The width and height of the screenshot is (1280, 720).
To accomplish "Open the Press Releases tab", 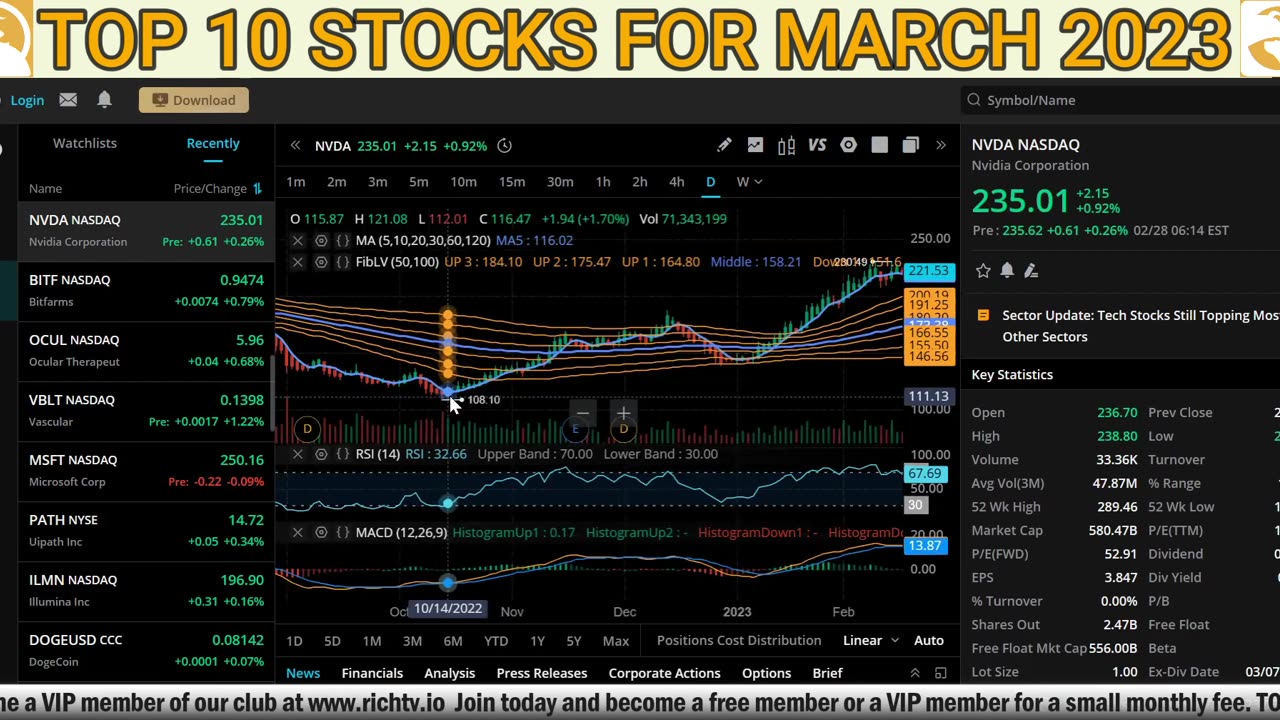I will 542,674.
